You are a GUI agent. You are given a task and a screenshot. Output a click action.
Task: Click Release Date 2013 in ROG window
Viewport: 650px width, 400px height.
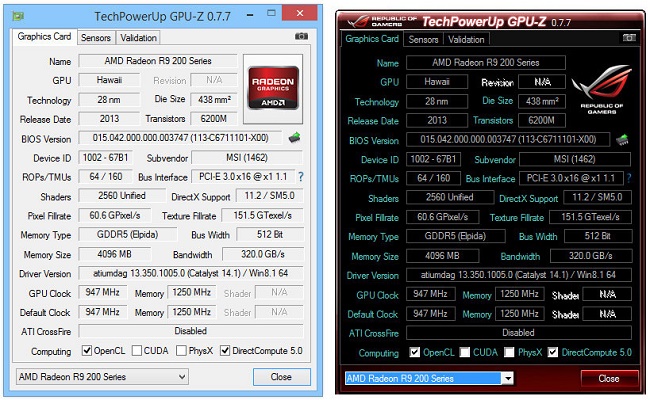point(437,120)
